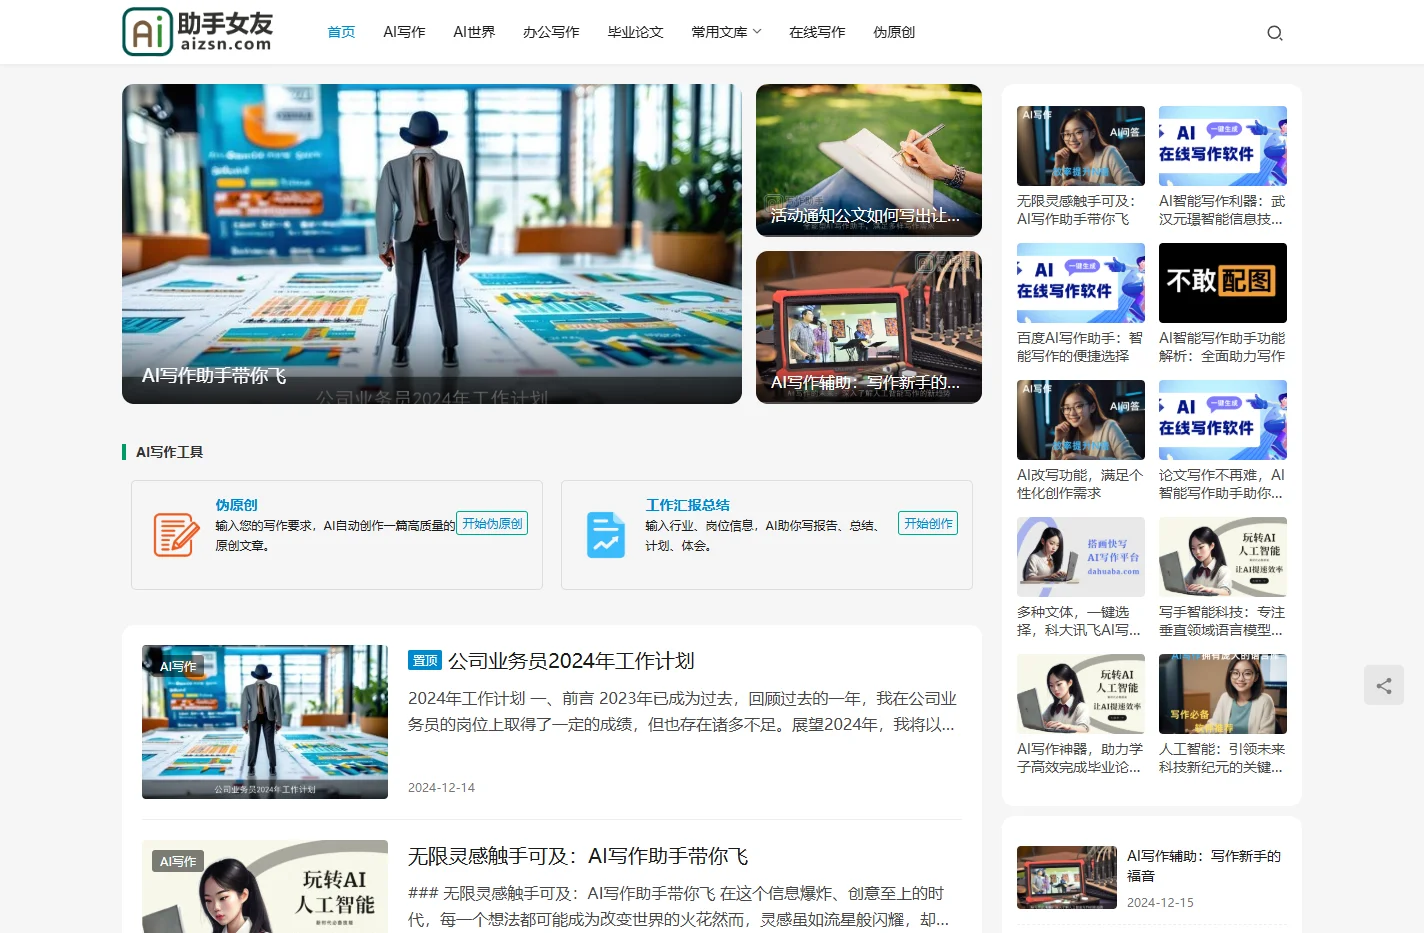
Task: Click the orange 伪原创 document icon
Action: coord(176,534)
